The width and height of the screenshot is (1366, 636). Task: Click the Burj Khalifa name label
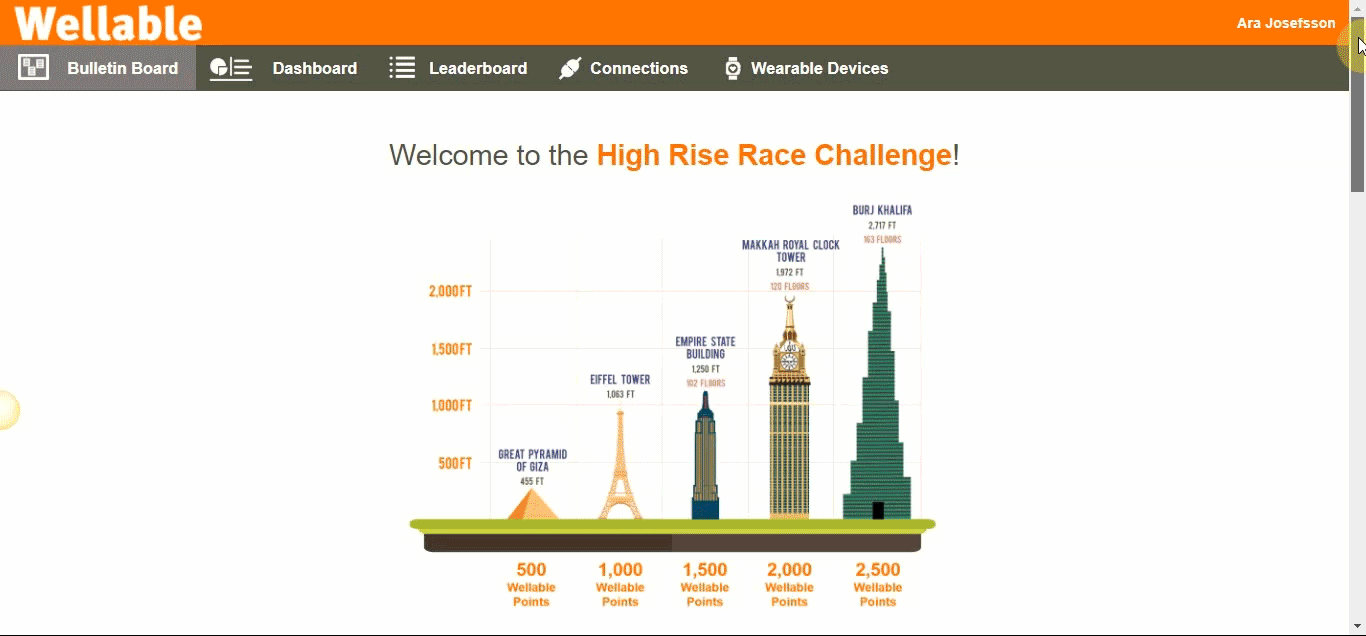click(x=882, y=210)
